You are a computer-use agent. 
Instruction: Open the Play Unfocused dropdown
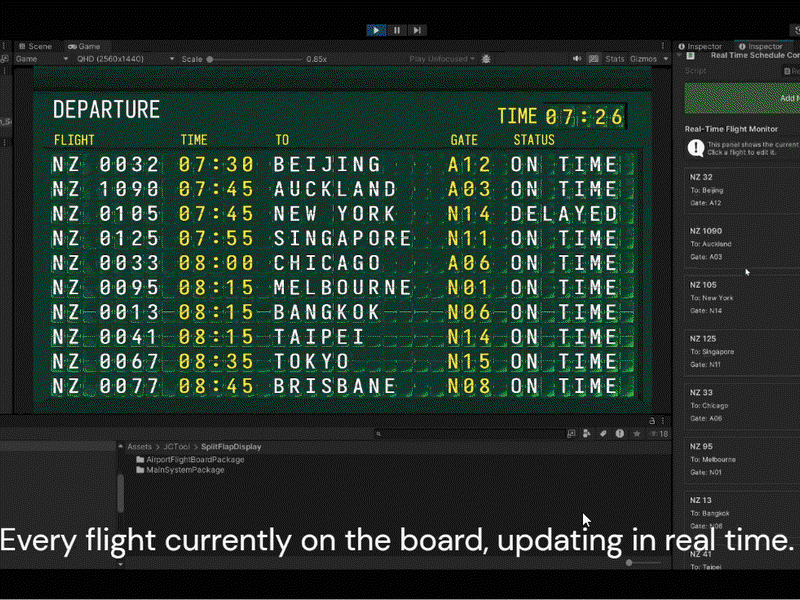[442, 59]
